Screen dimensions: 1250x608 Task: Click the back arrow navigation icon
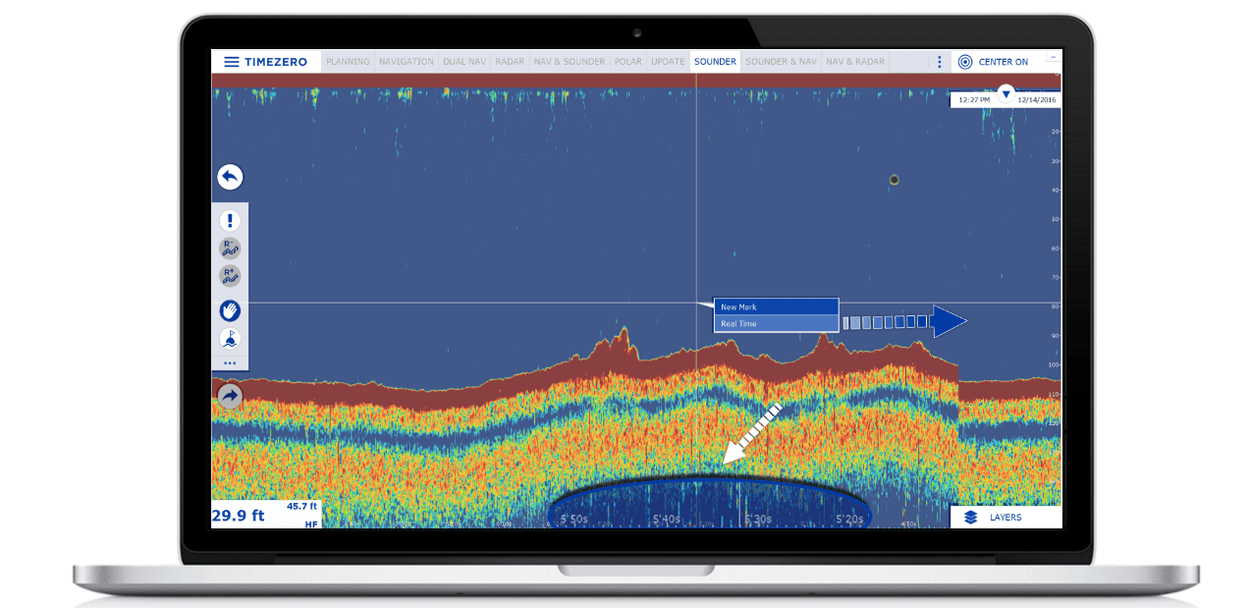pyautogui.click(x=229, y=177)
